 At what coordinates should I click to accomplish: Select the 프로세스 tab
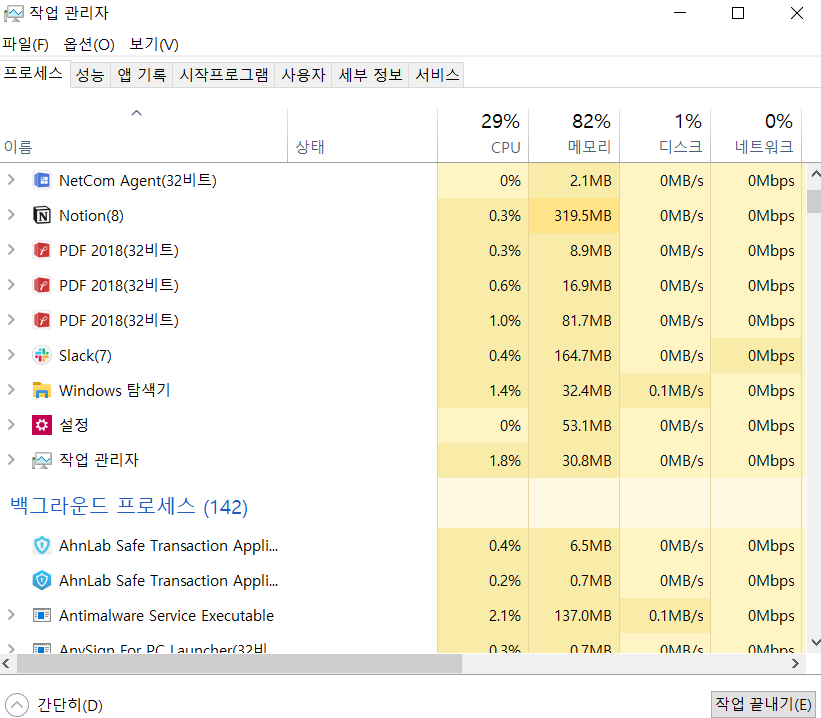click(34, 73)
